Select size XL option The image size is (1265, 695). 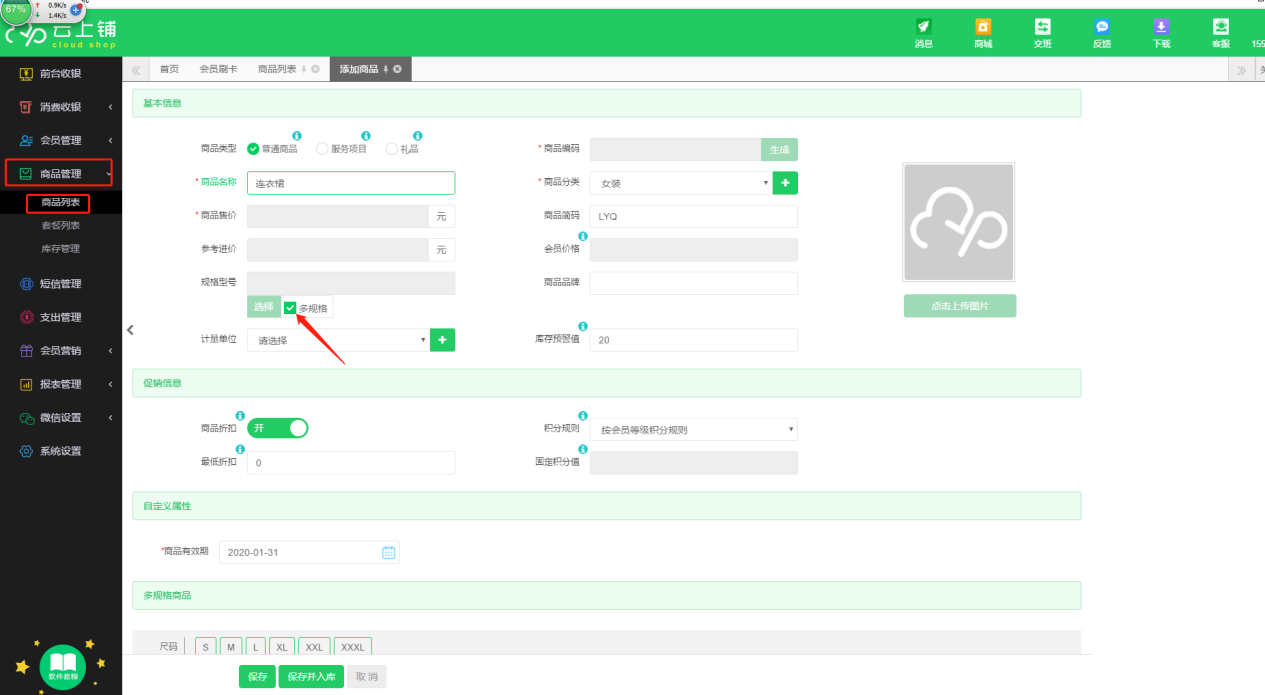click(282, 647)
